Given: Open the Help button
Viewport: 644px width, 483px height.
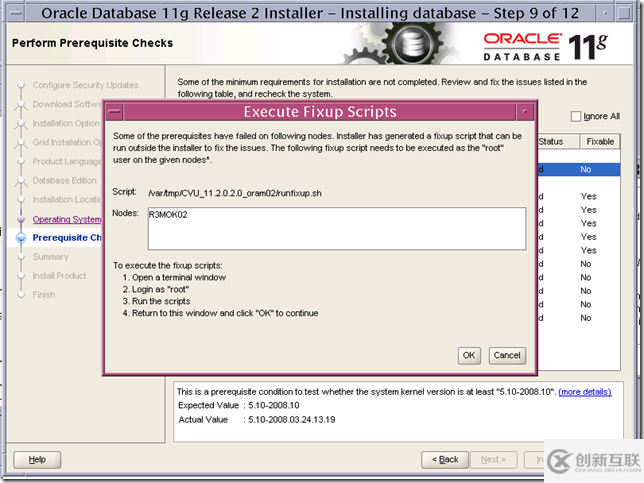Looking at the screenshot, I should (x=37, y=460).
